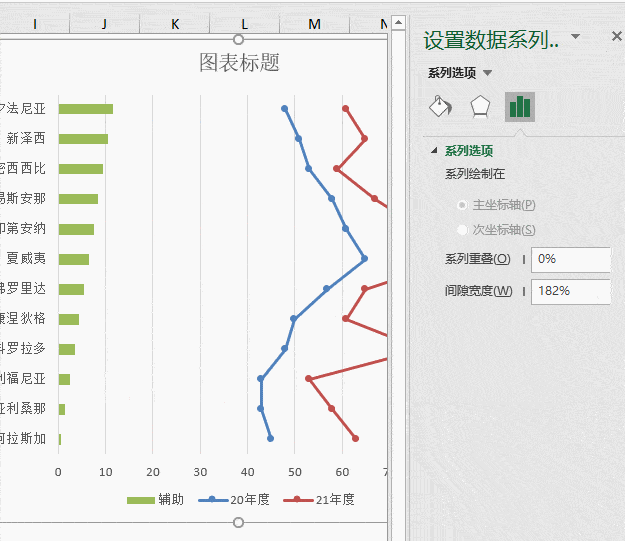Click the 21年度 legend entry
The height and width of the screenshot is (541, 625).
point(319,500)
